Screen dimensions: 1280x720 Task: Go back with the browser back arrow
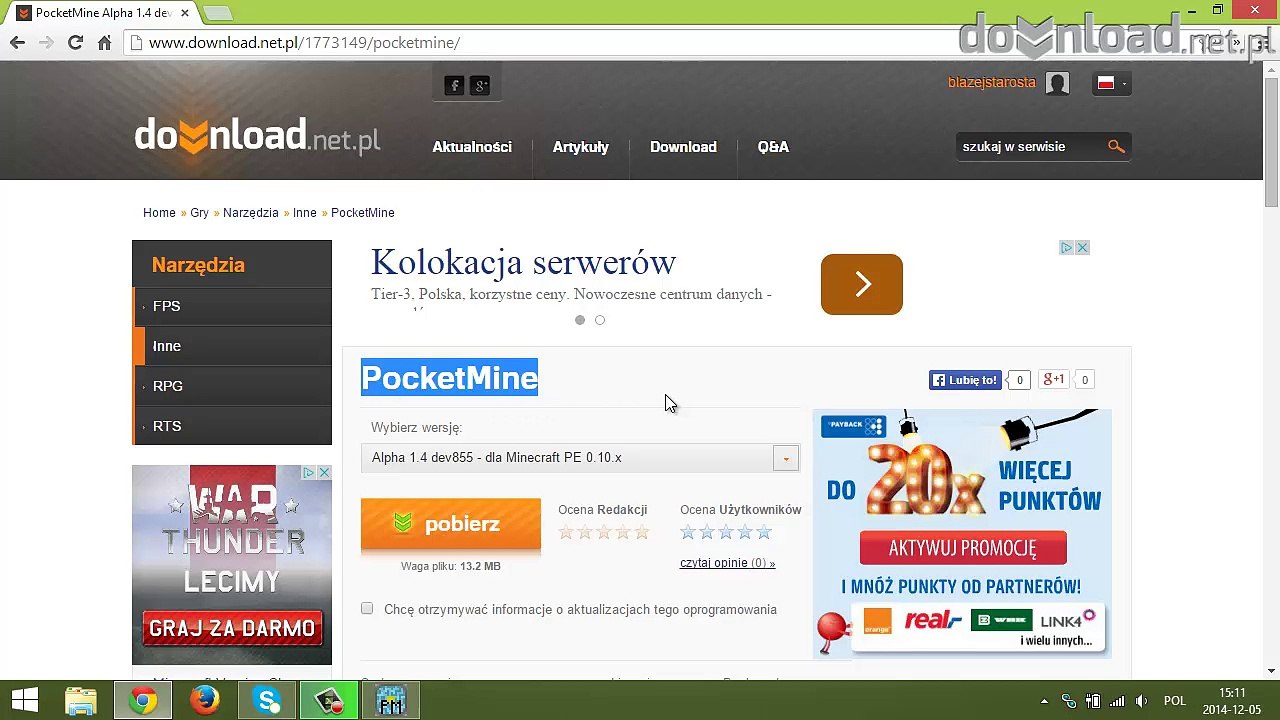(x=17, y=43)
